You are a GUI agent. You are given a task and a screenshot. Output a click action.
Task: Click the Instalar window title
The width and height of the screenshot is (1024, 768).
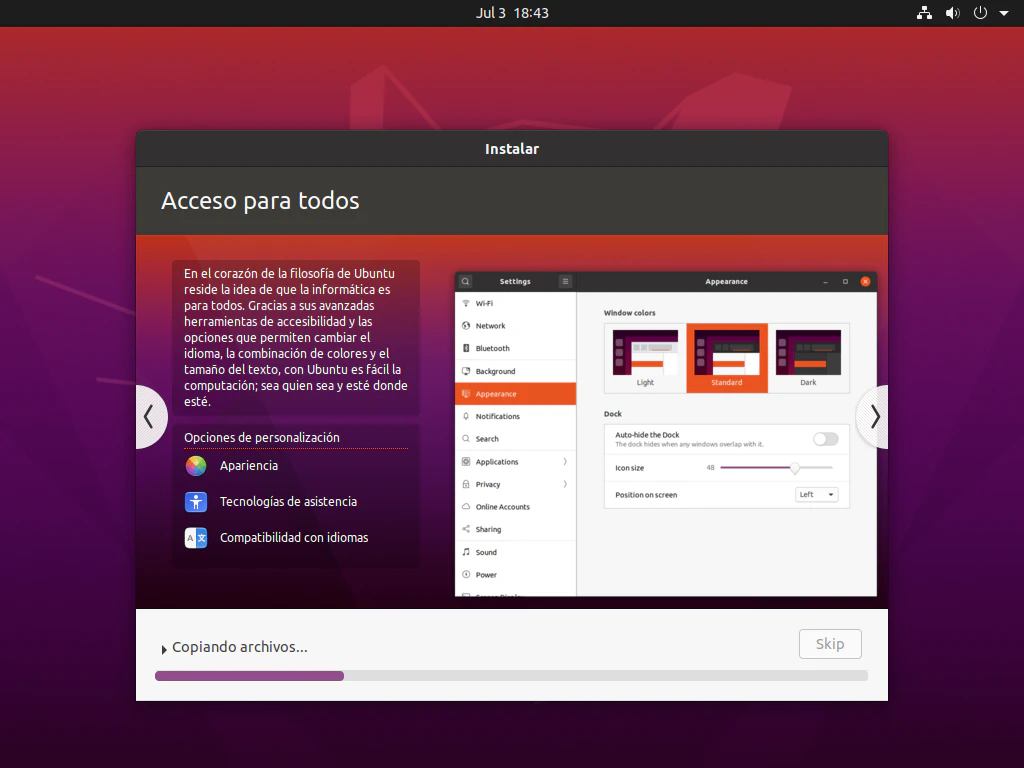[x=512, y=149]
